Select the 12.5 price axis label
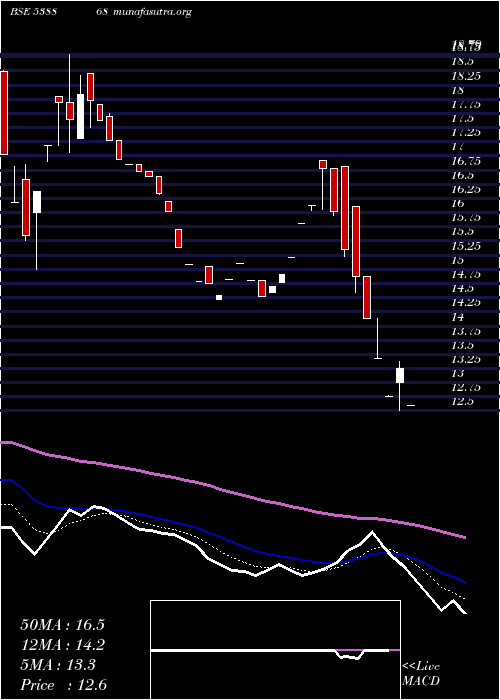 [x=462, y=402]
